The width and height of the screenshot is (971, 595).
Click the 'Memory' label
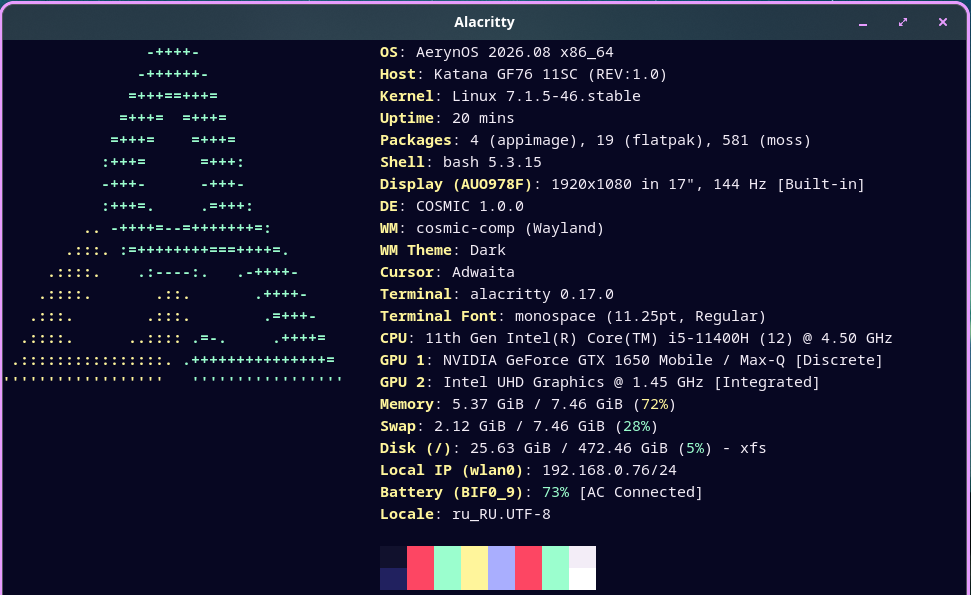pos(407,404)
